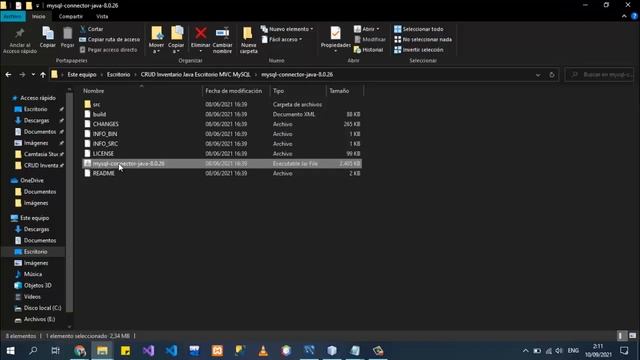Screen dimensions: 640x360
Task: Switch to details view icon in status bar
Action: click(621, 336)
